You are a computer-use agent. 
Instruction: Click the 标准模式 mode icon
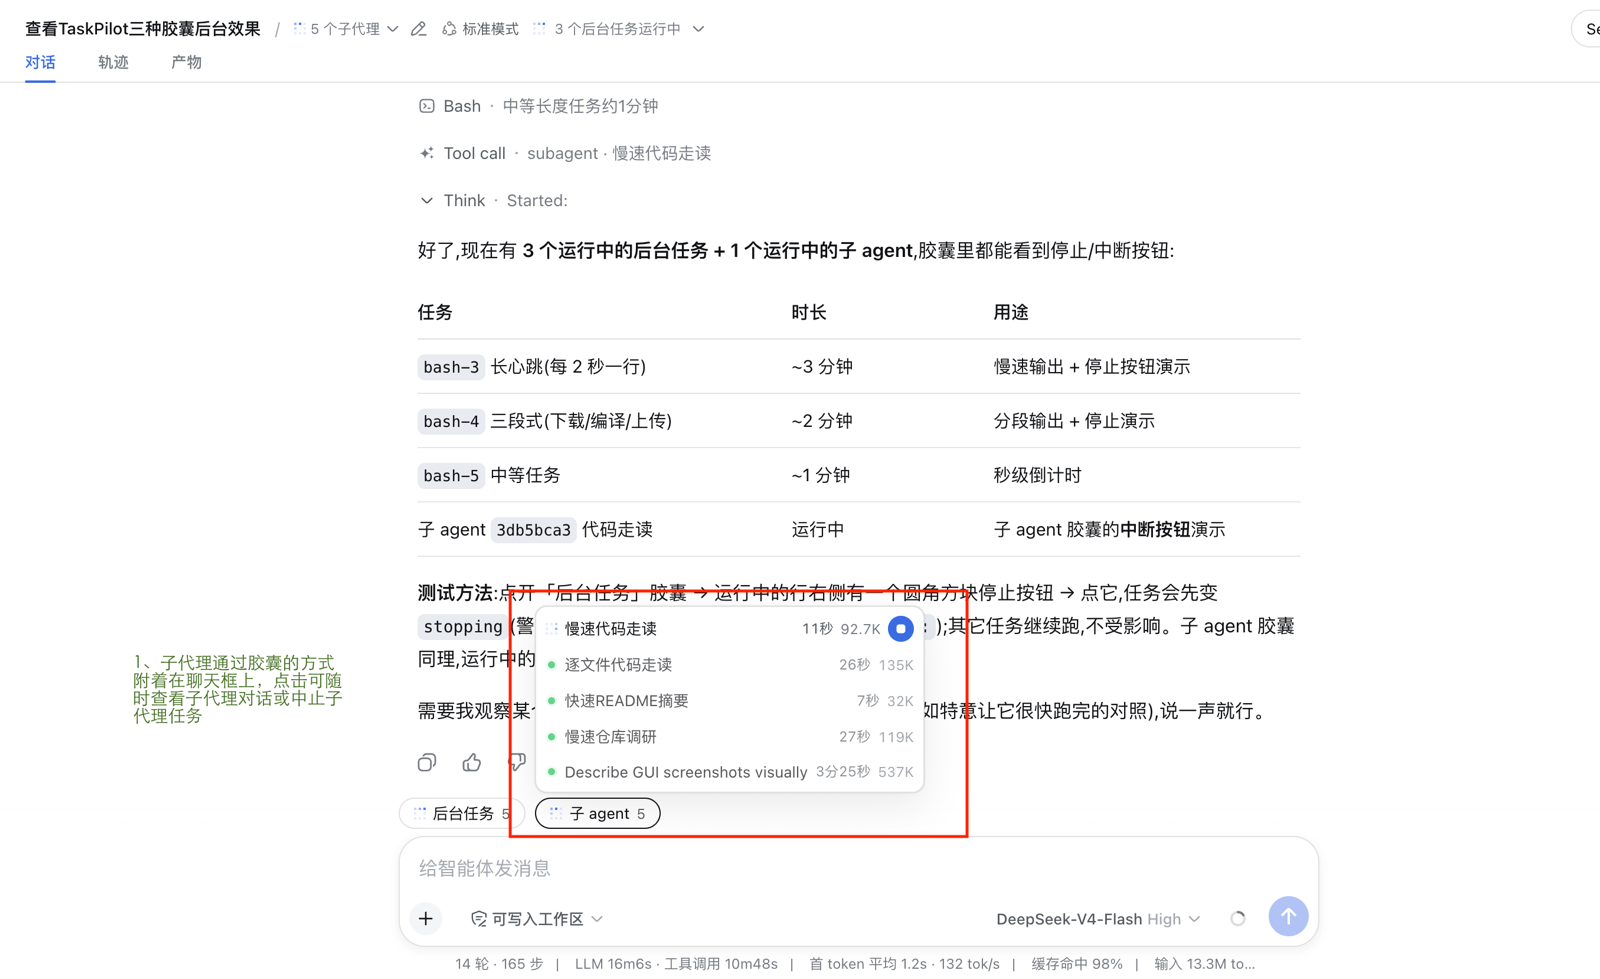point(450,29)
